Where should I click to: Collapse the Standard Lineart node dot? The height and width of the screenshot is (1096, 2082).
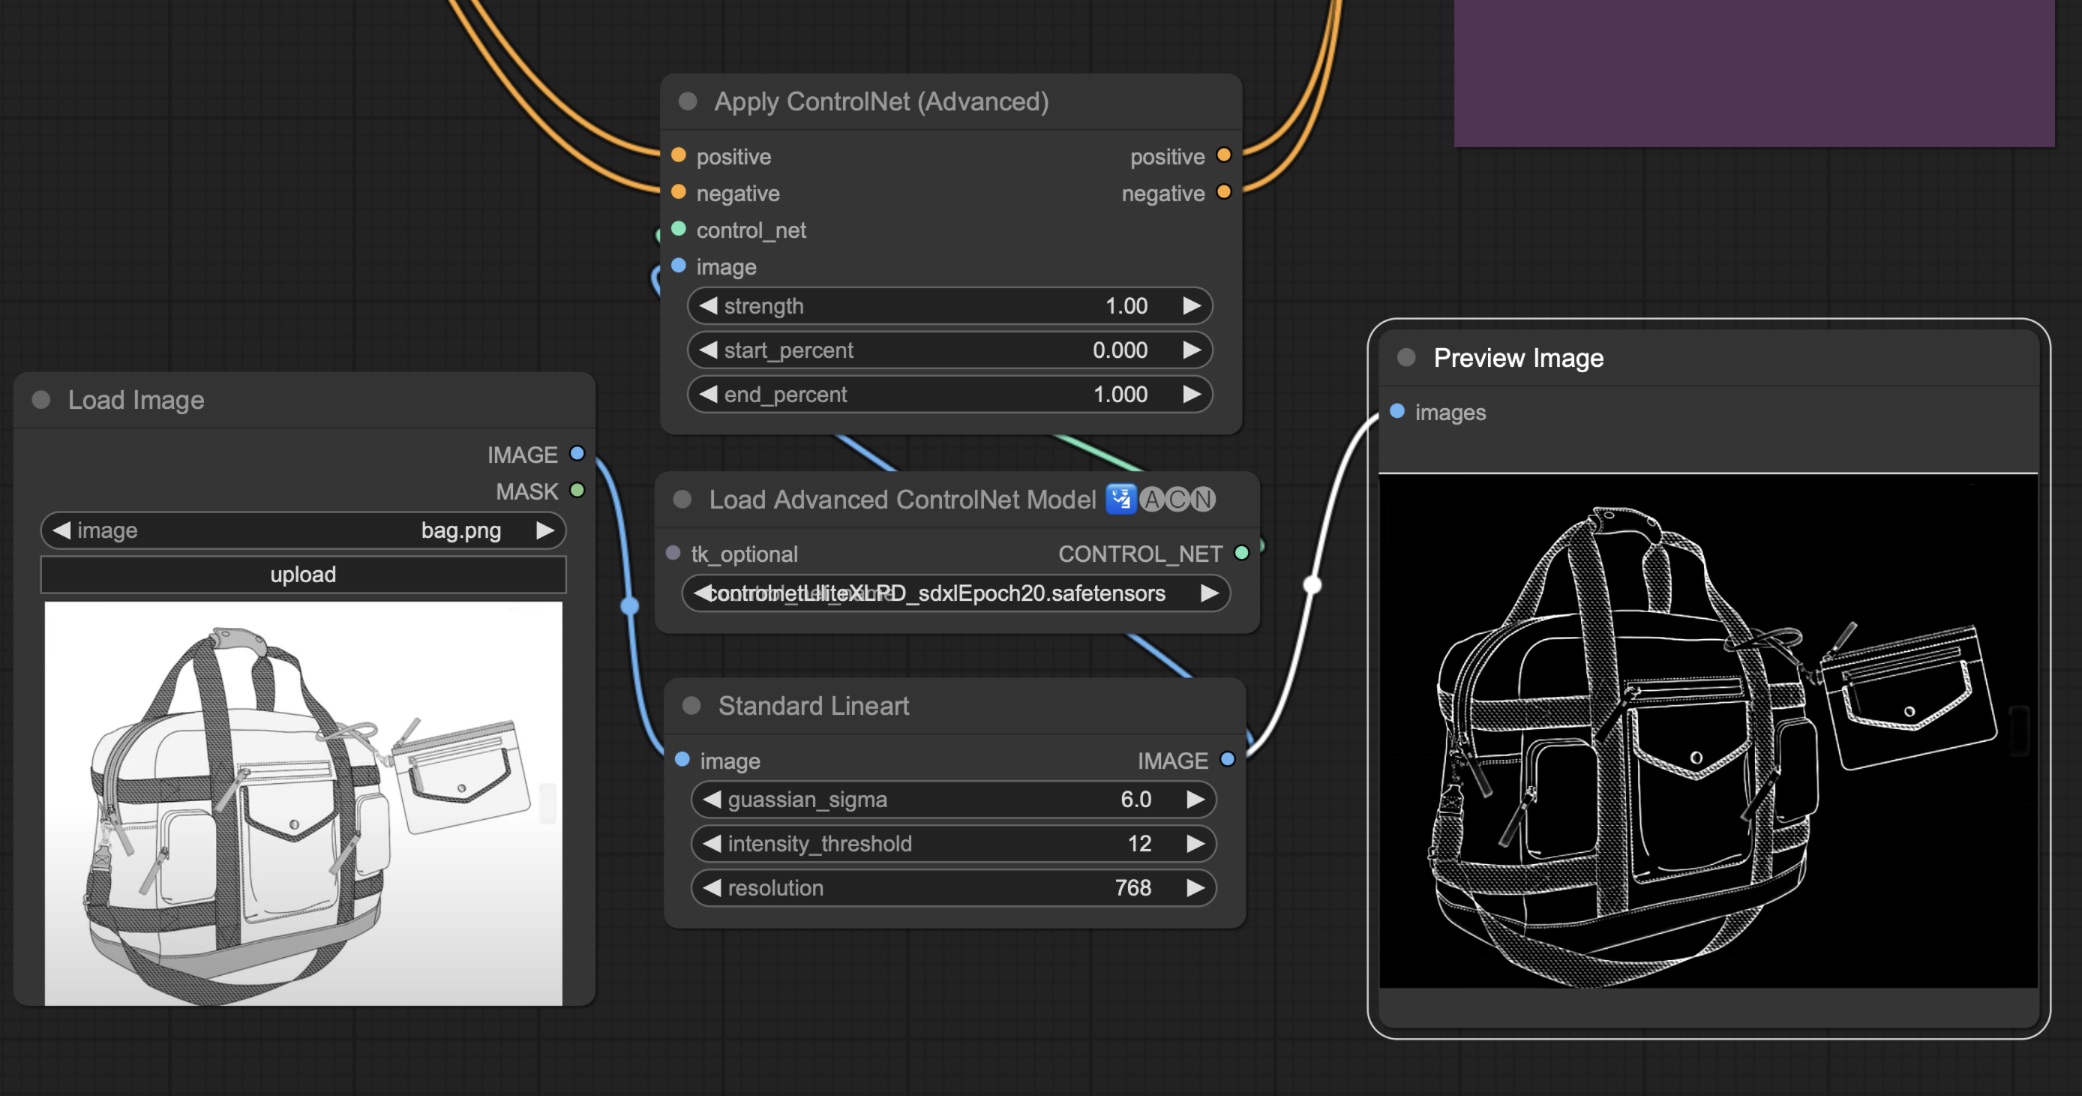pos(691,705)
